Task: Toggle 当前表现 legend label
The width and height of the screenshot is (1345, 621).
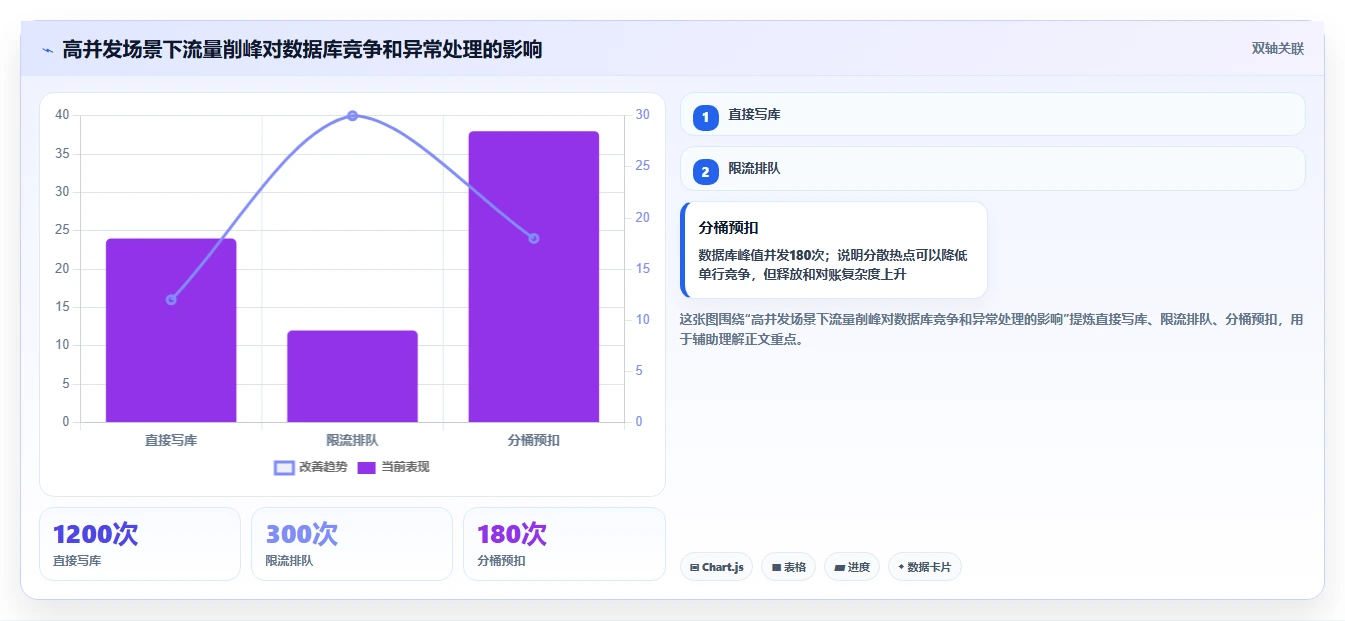Action: [405, 467]
